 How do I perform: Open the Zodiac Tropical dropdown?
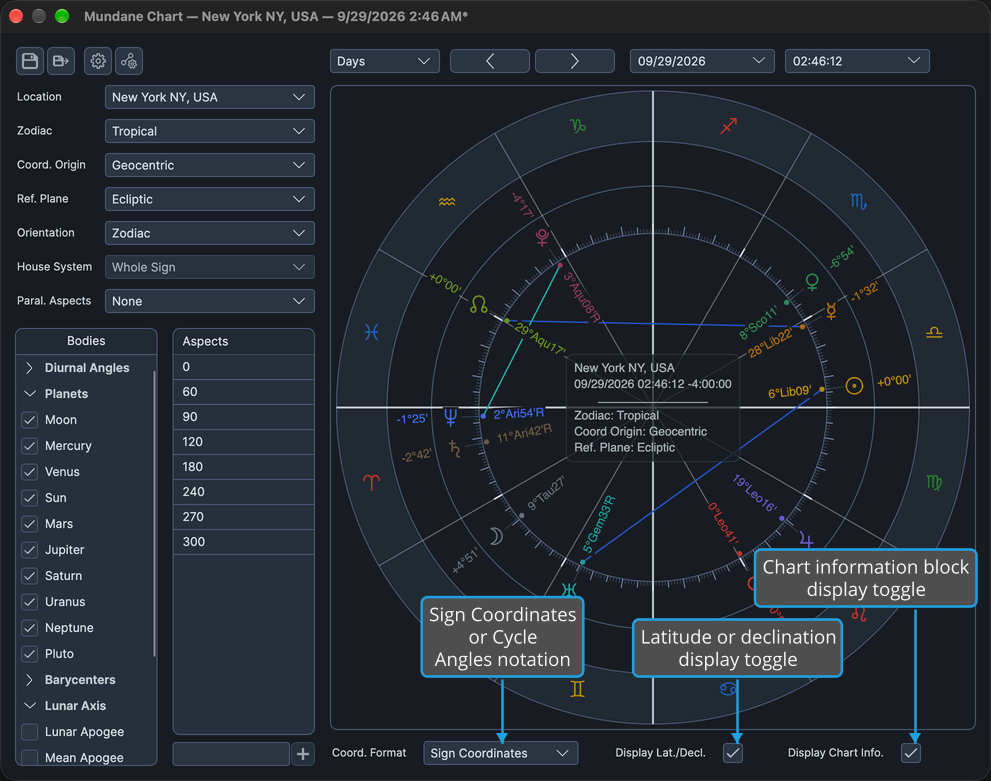209,131
